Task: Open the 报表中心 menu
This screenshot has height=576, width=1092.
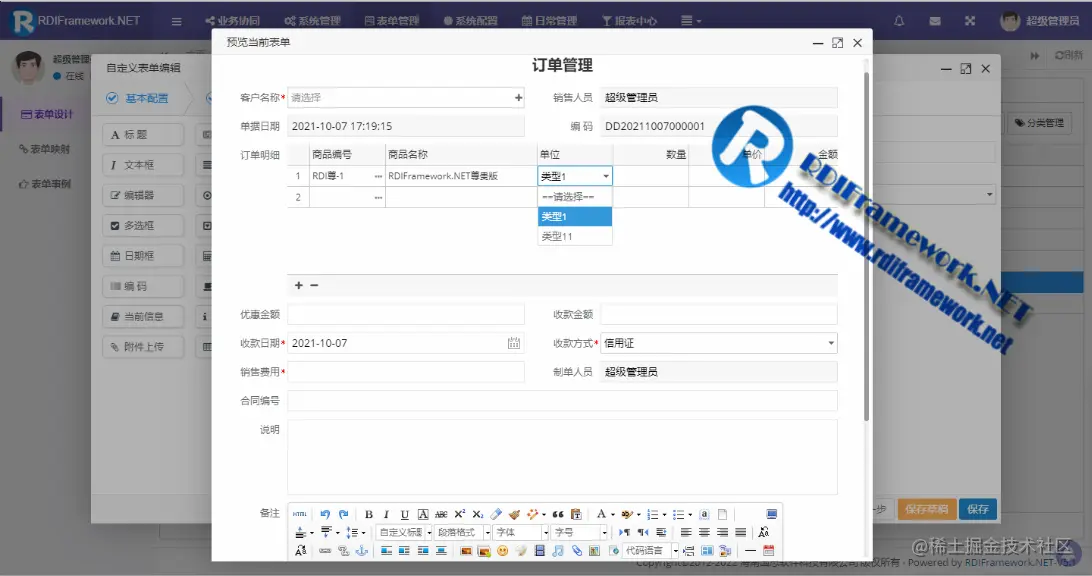Action: click(629, 19)
